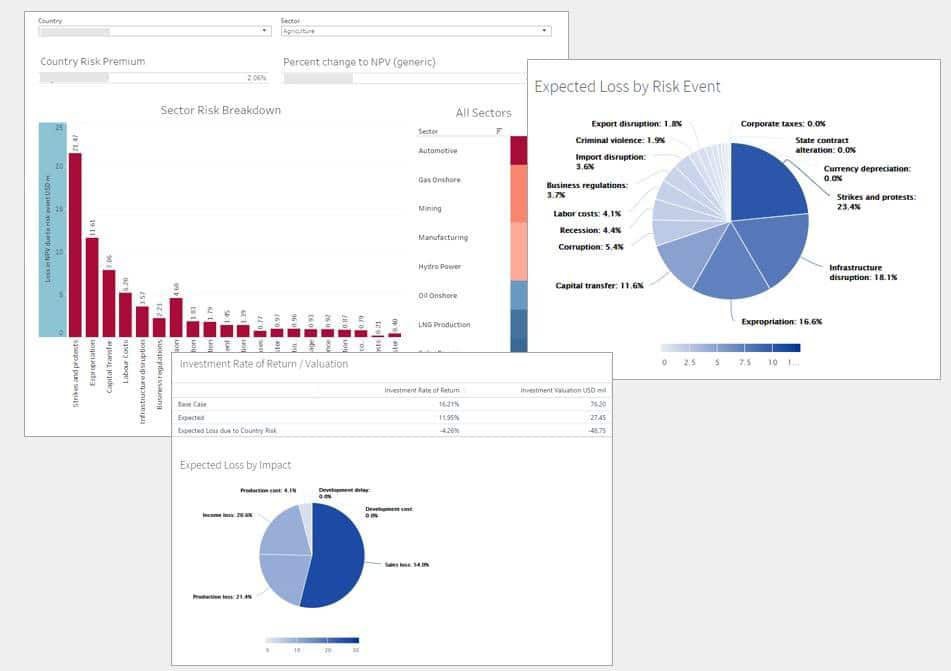Select the LNG Production sector row label

click(x=444, y=325)
